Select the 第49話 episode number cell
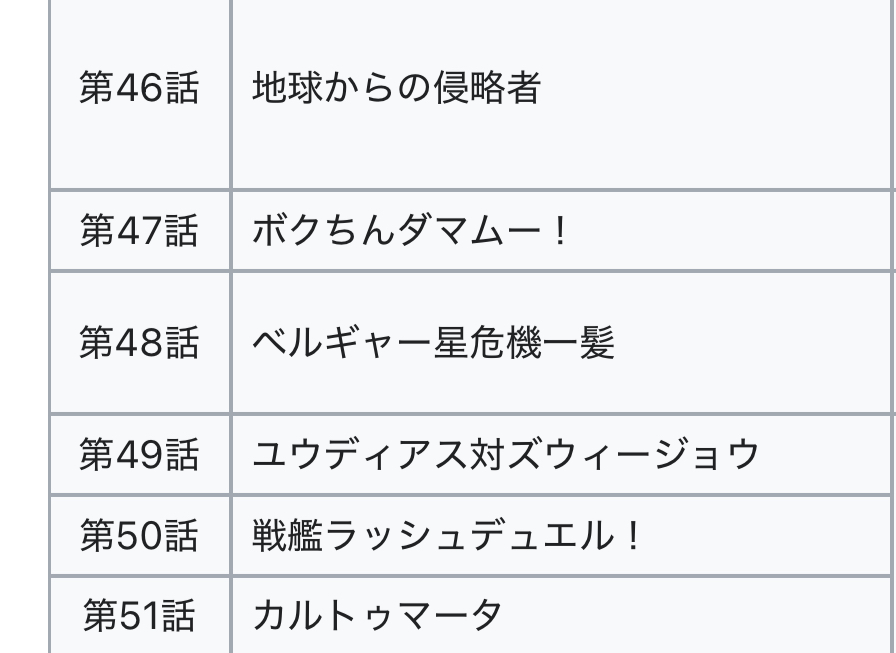 pos(139,455)
